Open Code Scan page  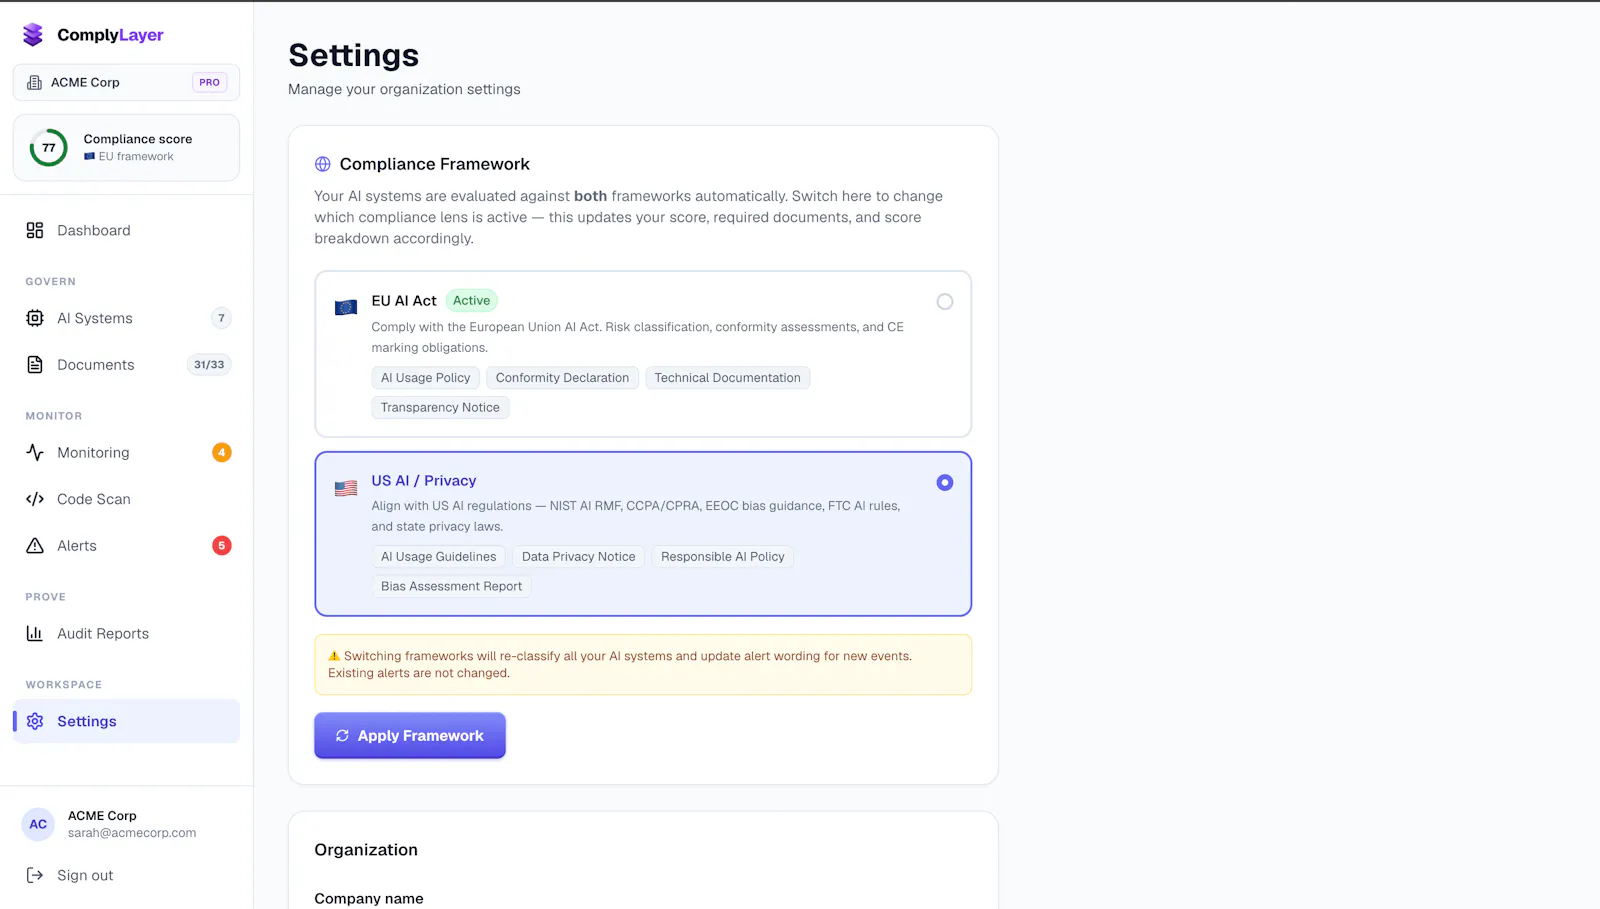[126, 499]
